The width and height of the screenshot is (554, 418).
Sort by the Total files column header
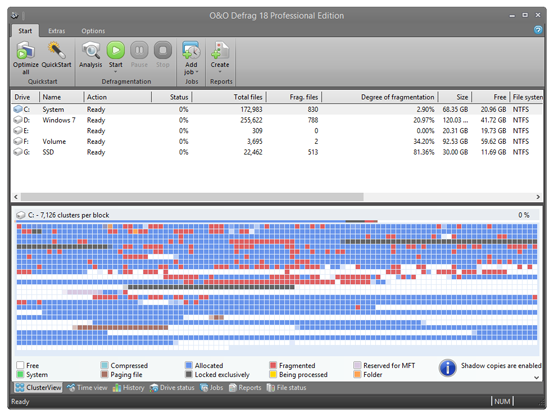(229, 97)
